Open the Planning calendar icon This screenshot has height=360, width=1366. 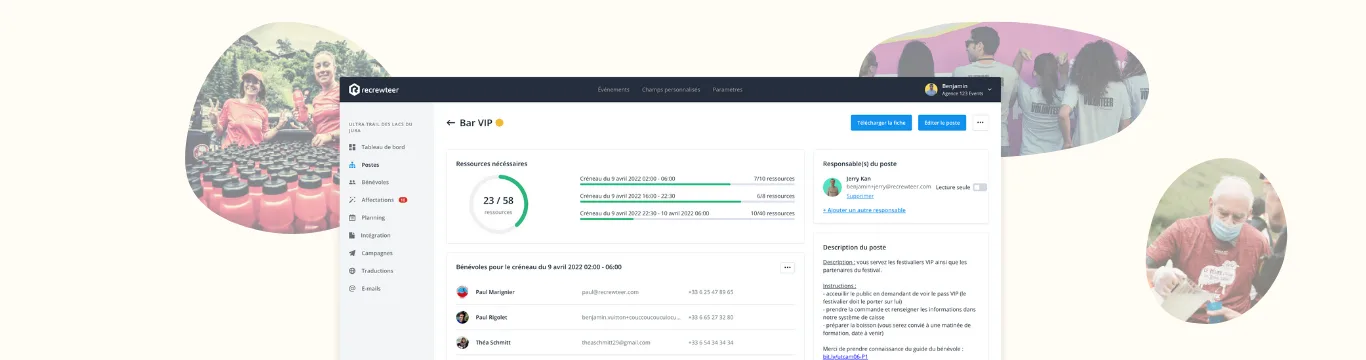[351, 217]
